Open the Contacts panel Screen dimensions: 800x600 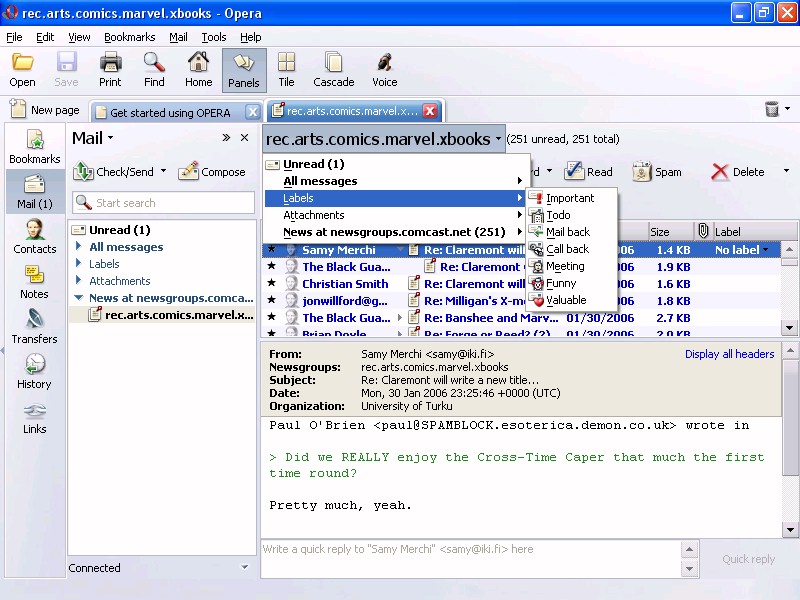pos(35,236)
